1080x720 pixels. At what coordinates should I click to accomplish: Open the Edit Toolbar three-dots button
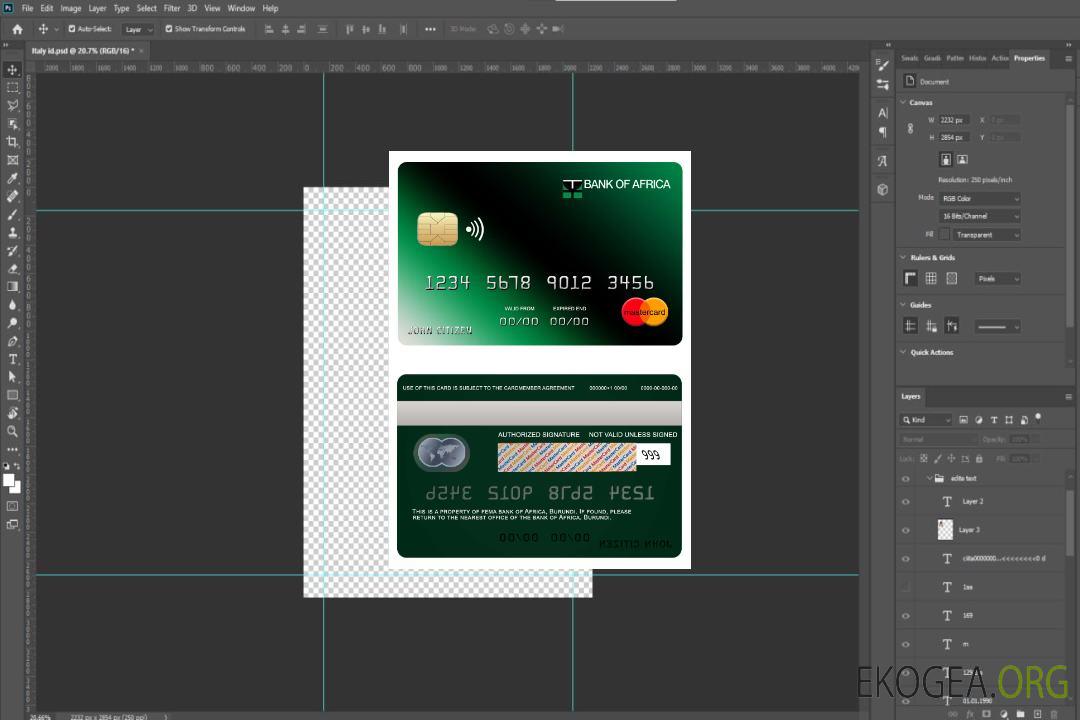pos(12,449)
